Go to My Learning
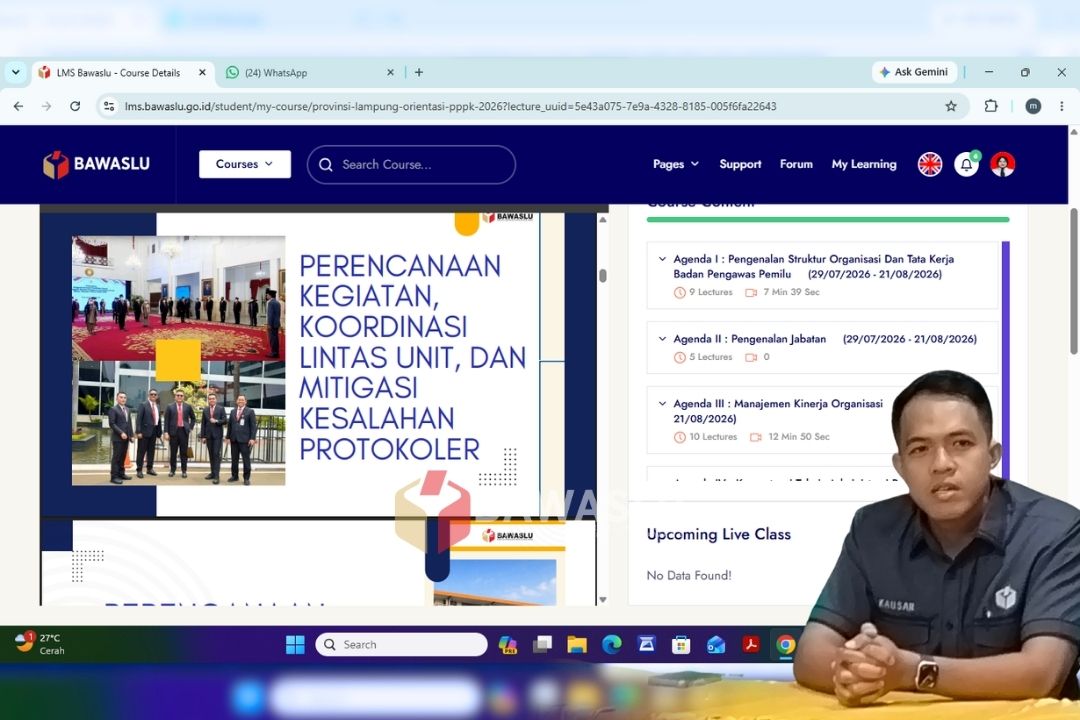The width and height of the screenshot is (1080, 720). point(864,164)
